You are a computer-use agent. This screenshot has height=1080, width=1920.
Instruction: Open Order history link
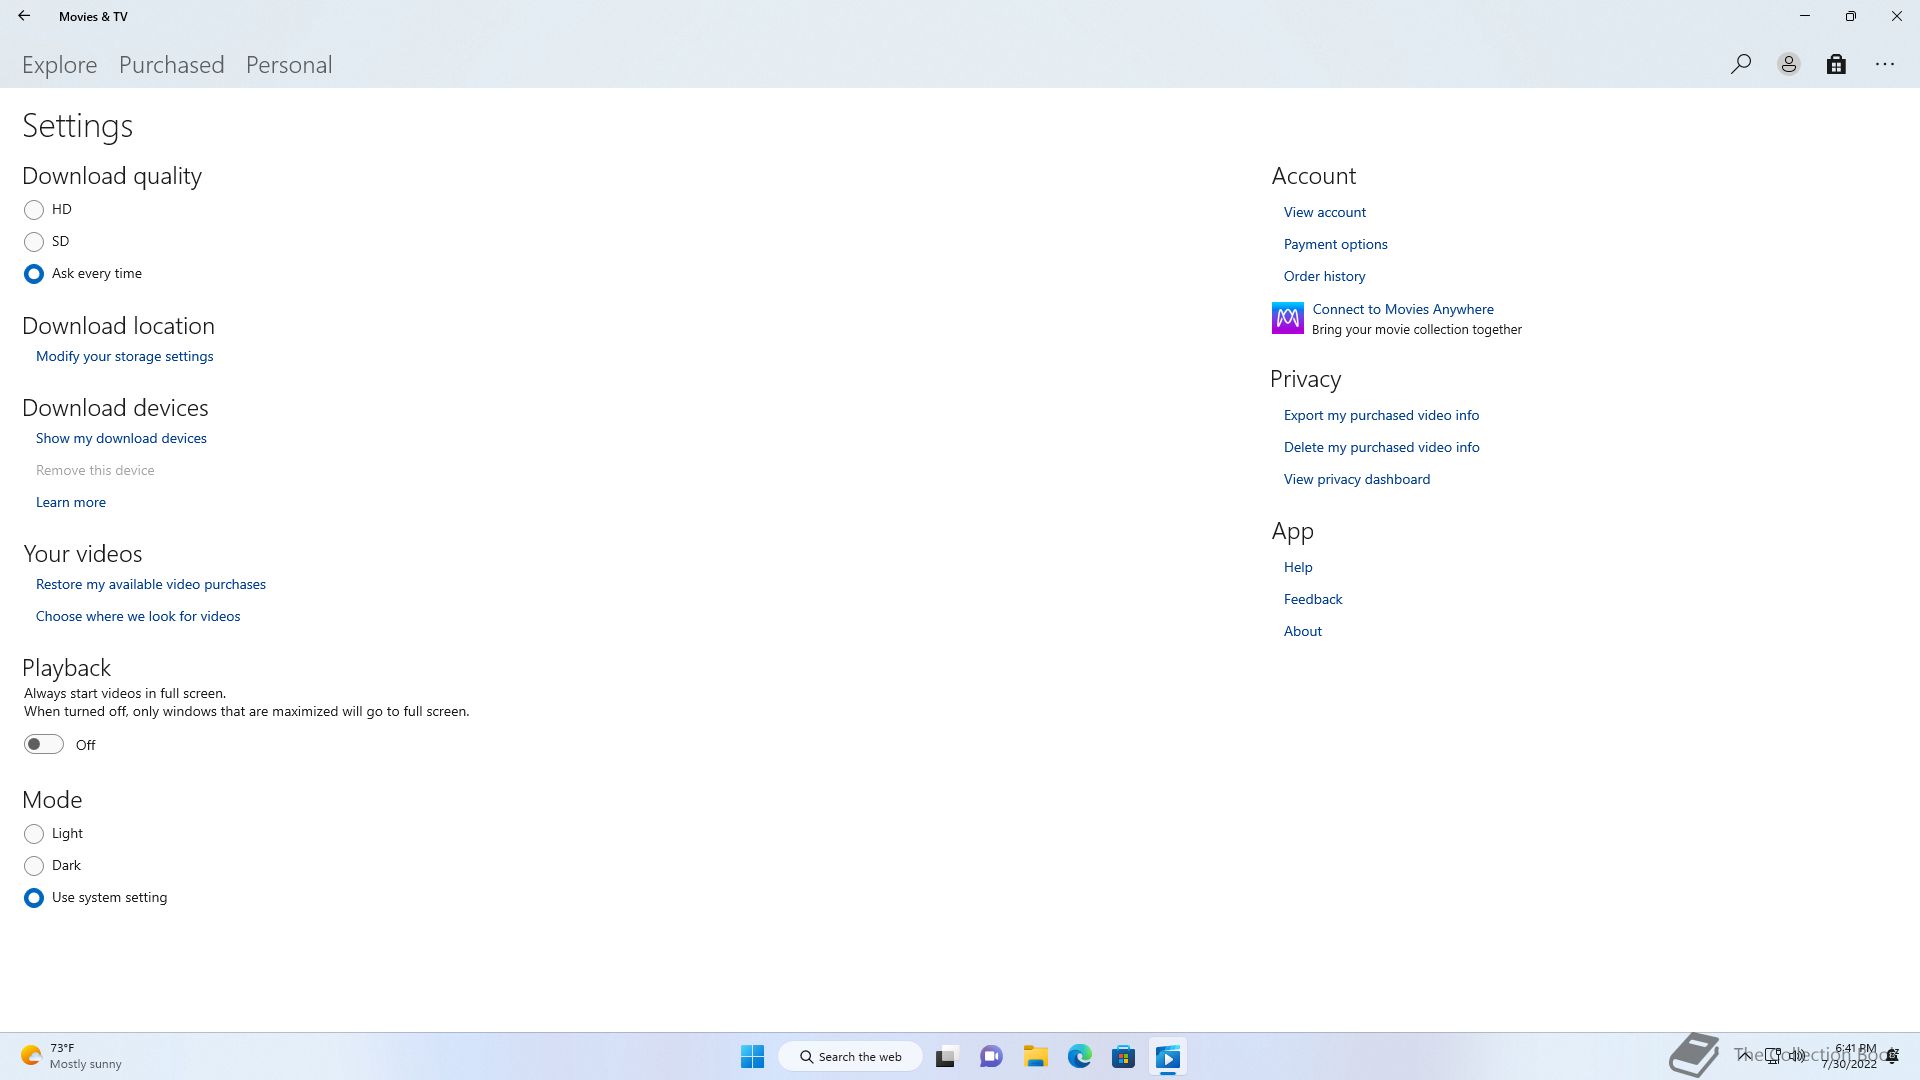1325,276
